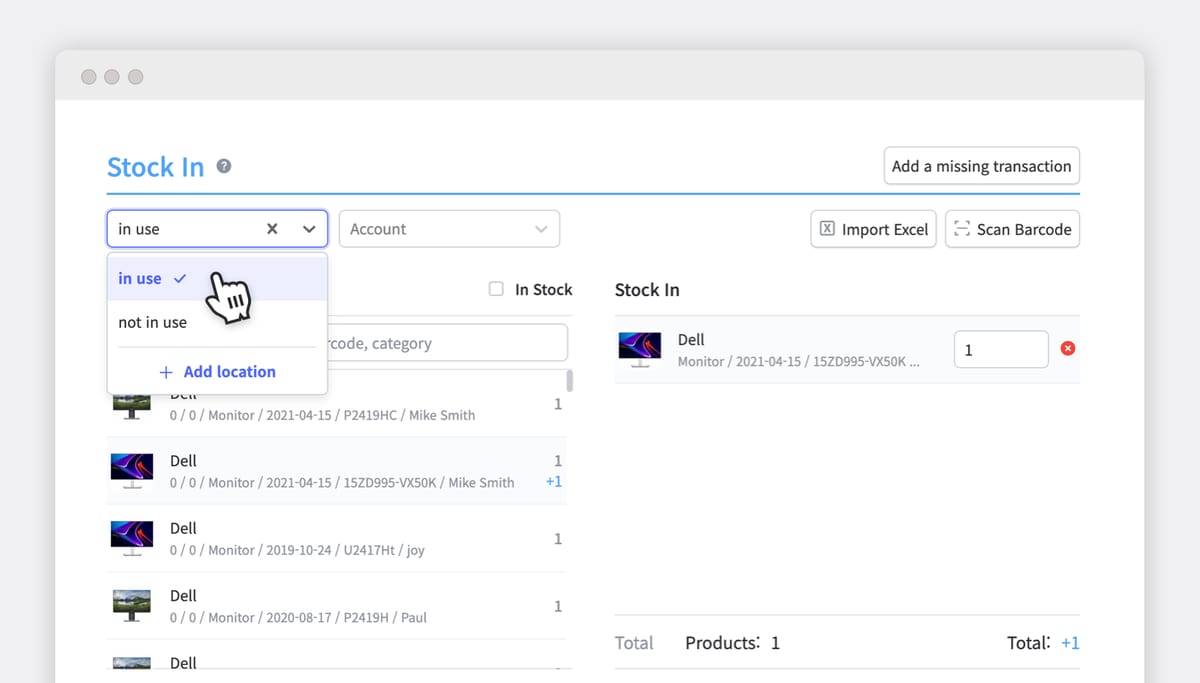Click the Dell P2419HC monitor thumbnail
Image resolution: width=1200 pixels, height=683 pixels.
click(x=131, y=403)
